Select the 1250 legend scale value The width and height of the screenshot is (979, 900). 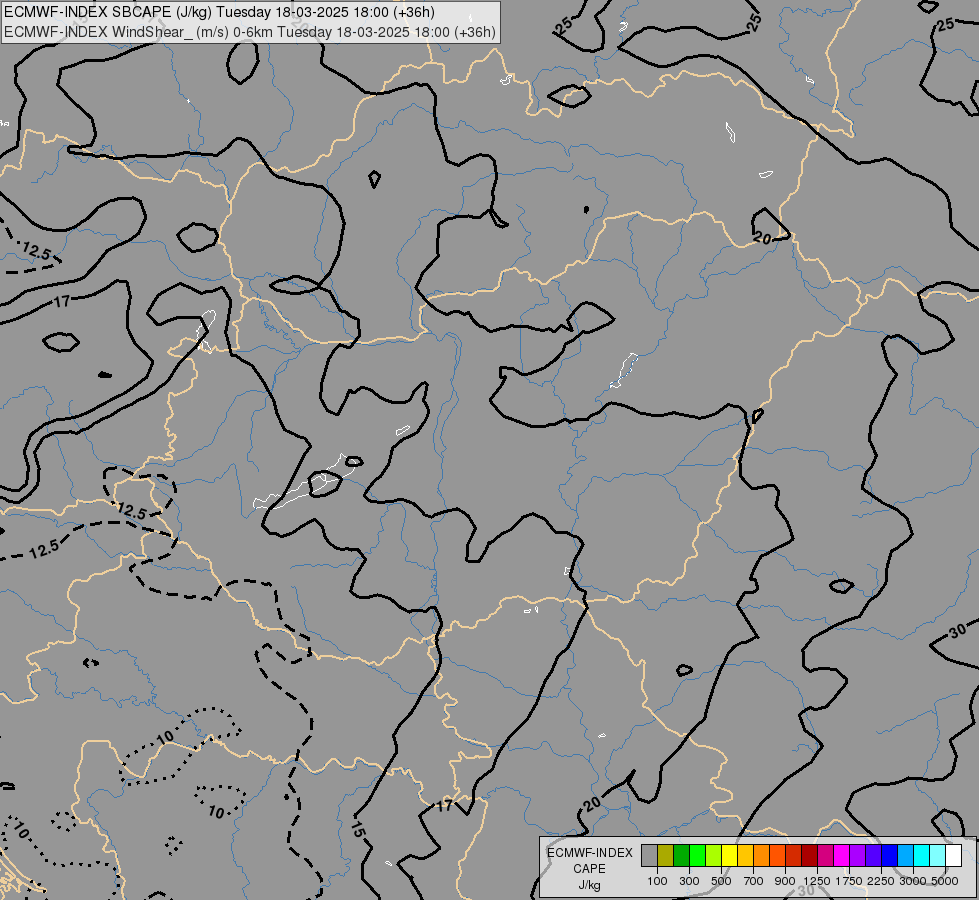point(817,881)
